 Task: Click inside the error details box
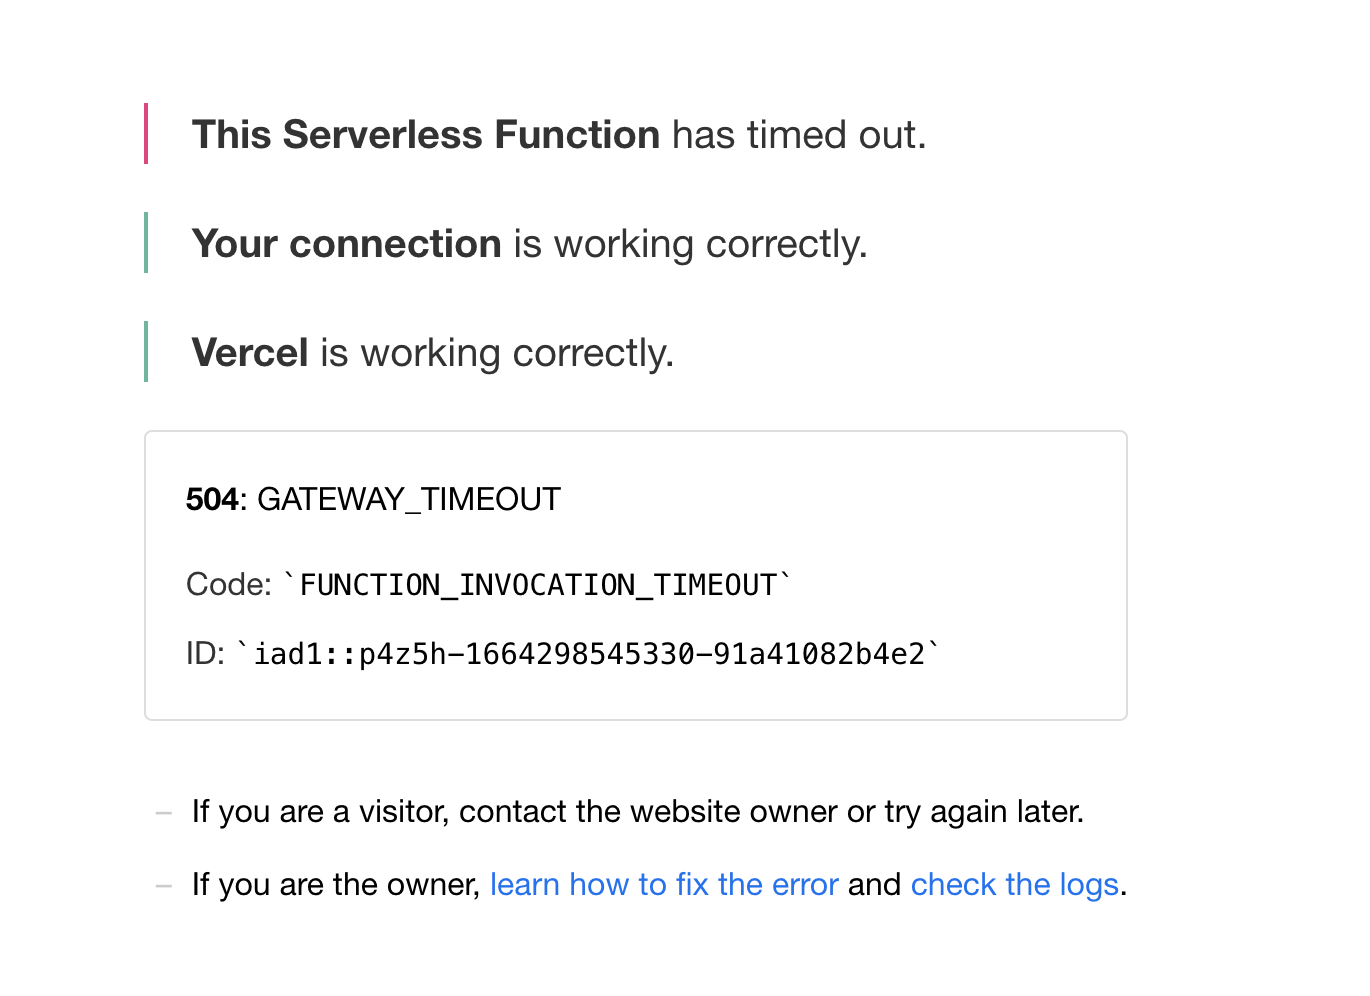click(635, 575)
